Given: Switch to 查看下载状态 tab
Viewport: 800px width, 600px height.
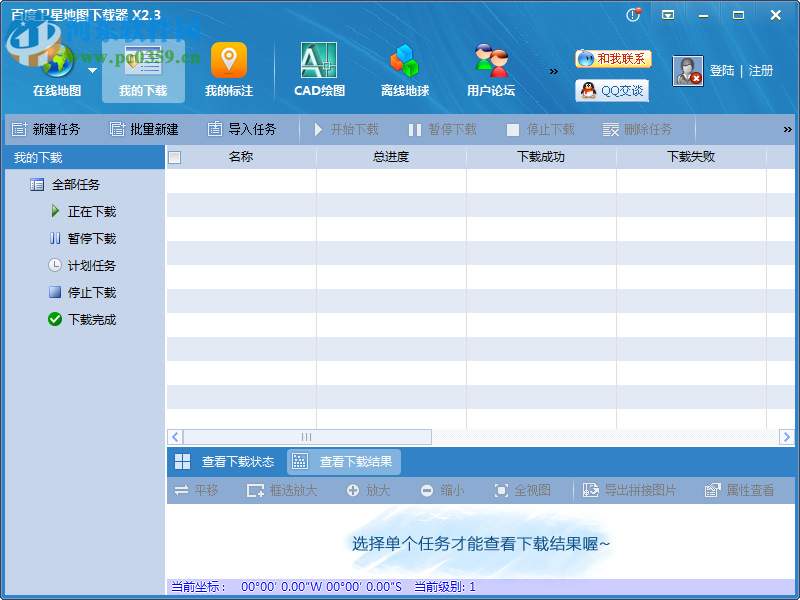Looking at the screenshot, I should point(225,462).
